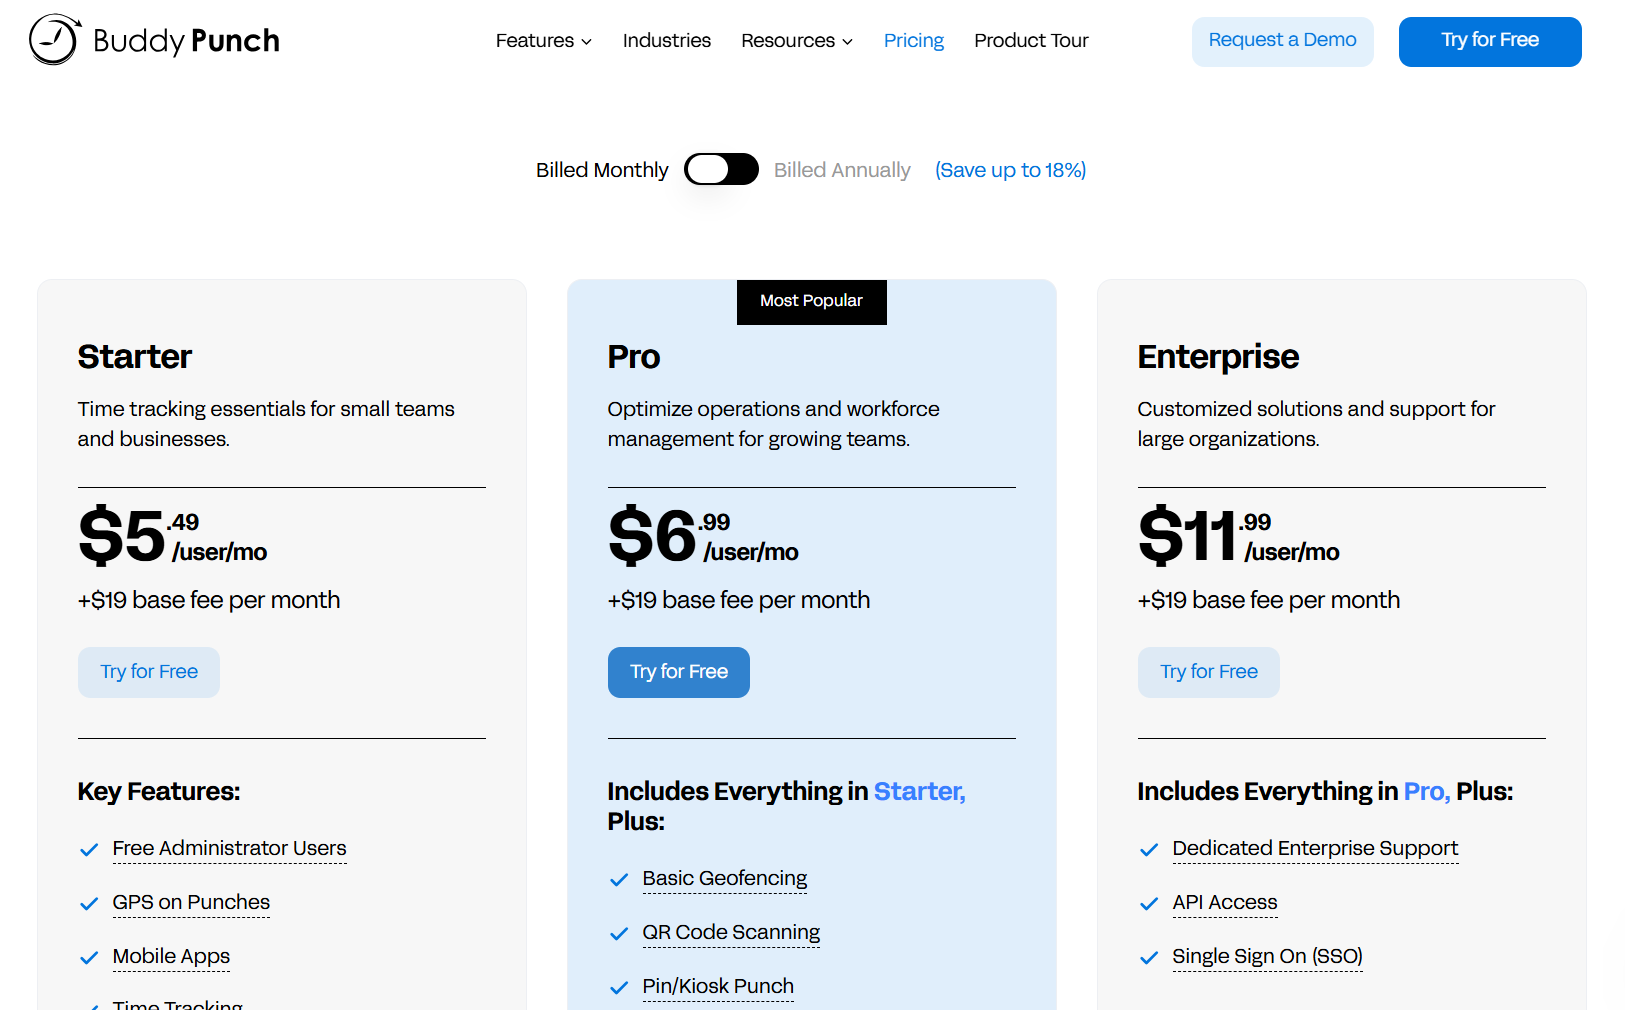Expand the Resources dropdown menu
Viewport: 1625px width, 1010px height.
pyautogui.click(x=797, y=41)
